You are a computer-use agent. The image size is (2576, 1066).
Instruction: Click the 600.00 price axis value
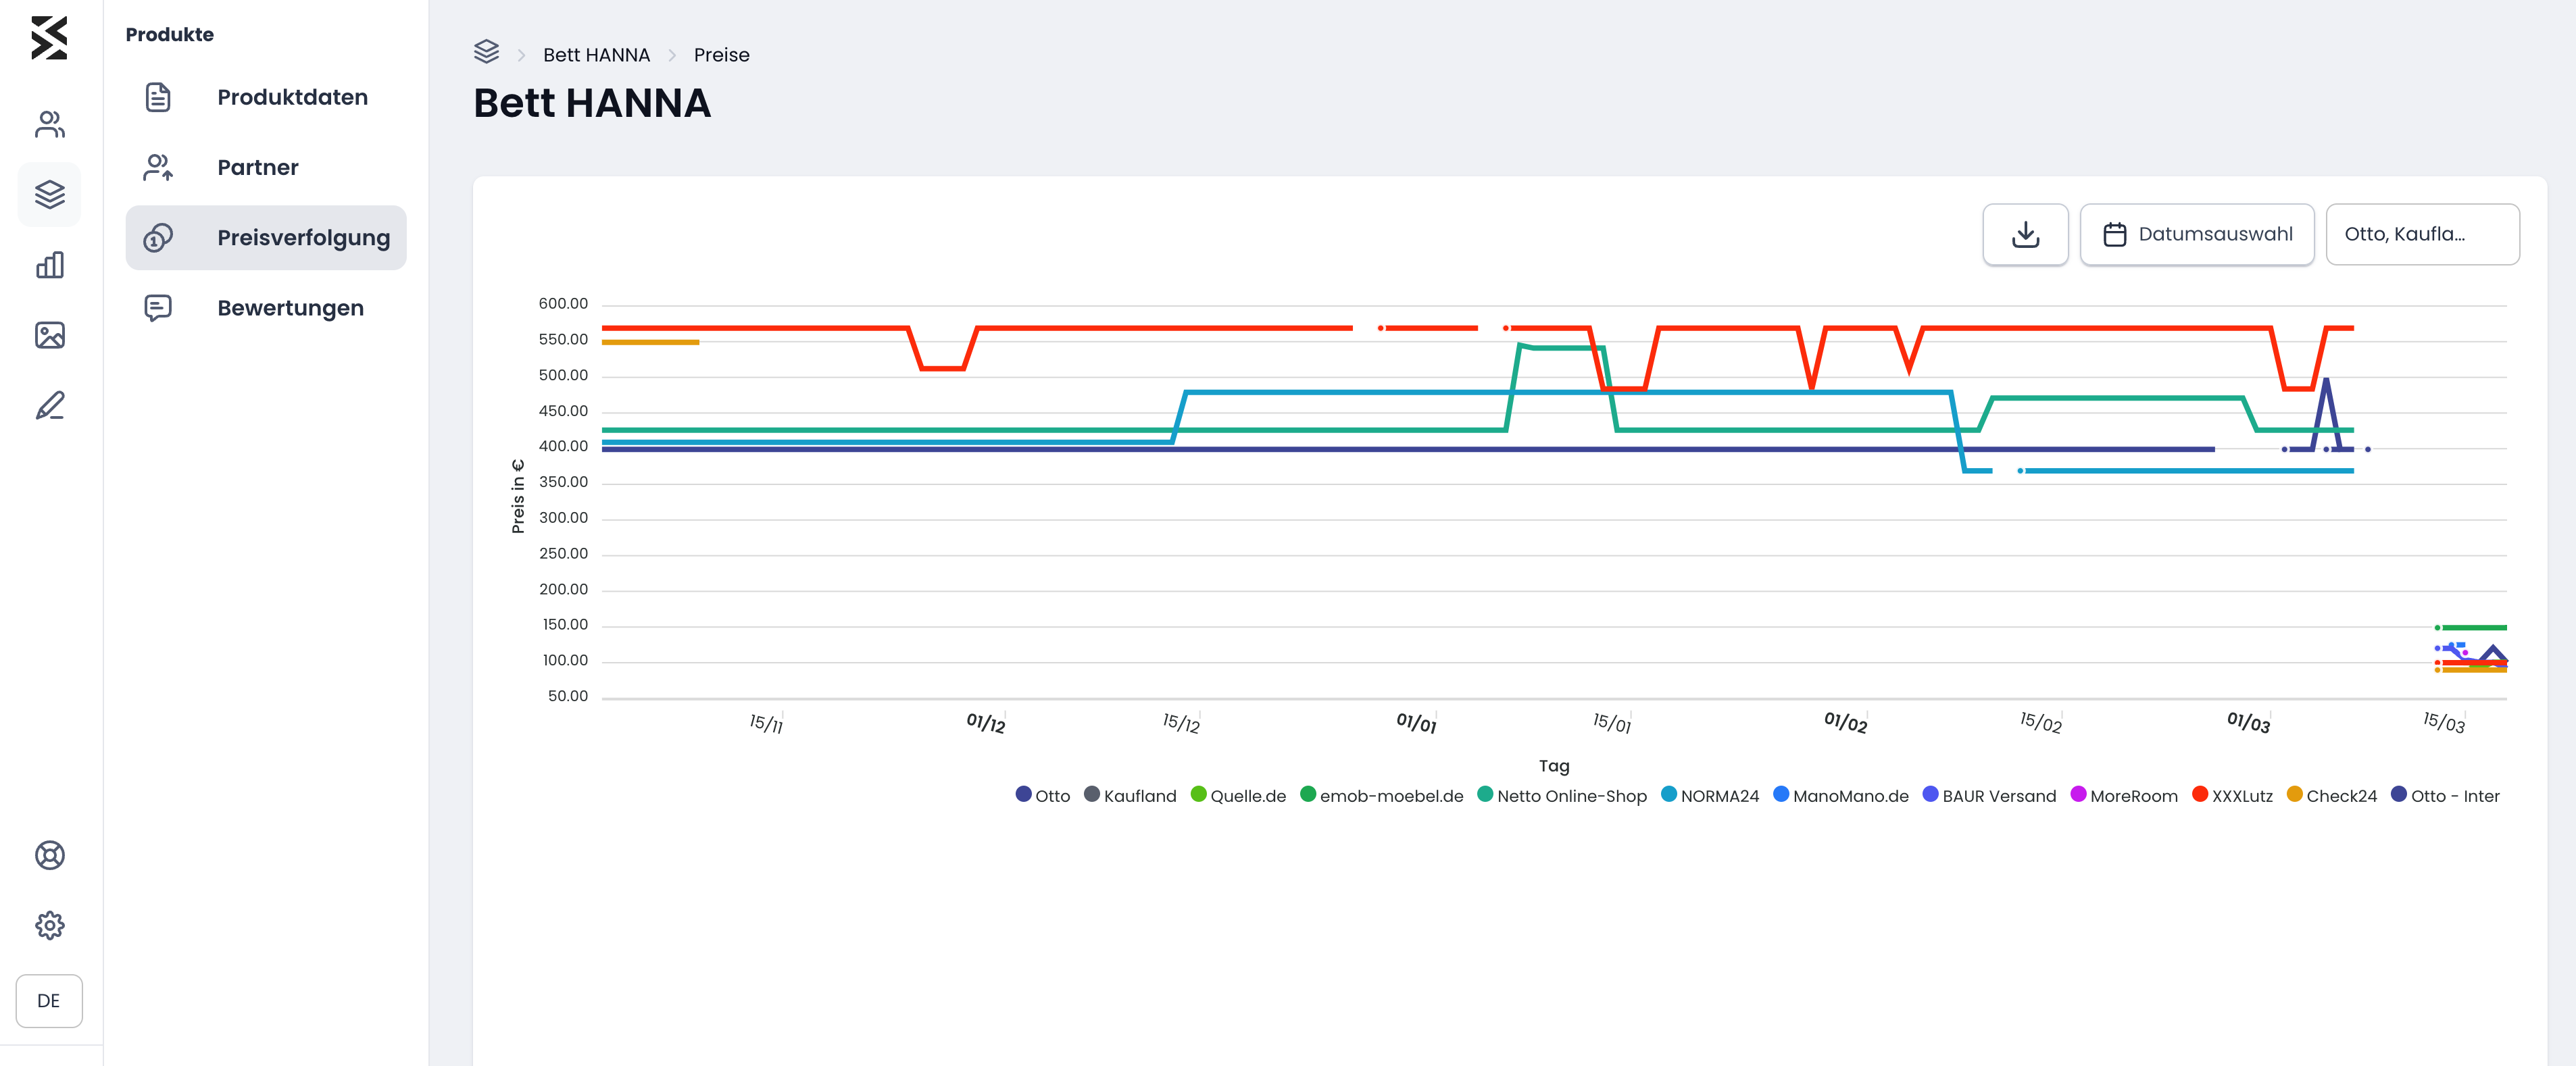tap(563, 303)
